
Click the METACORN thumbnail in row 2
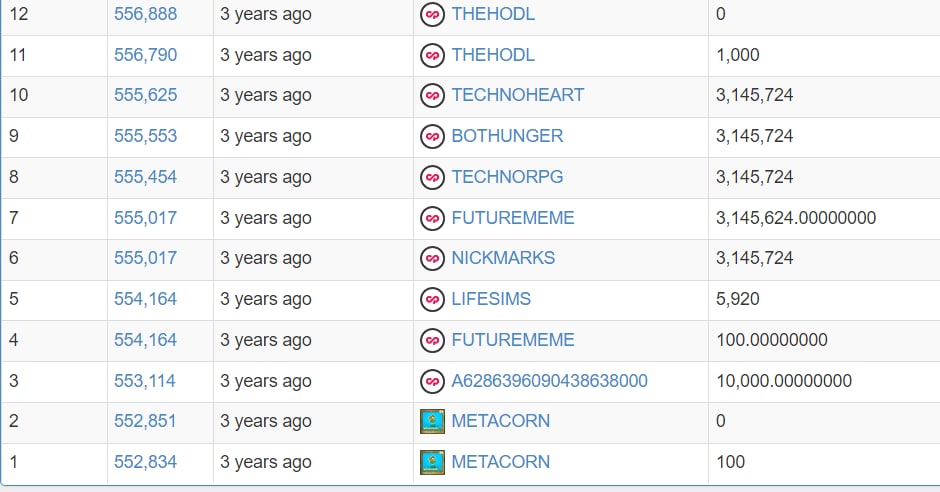tap(432, 421)
